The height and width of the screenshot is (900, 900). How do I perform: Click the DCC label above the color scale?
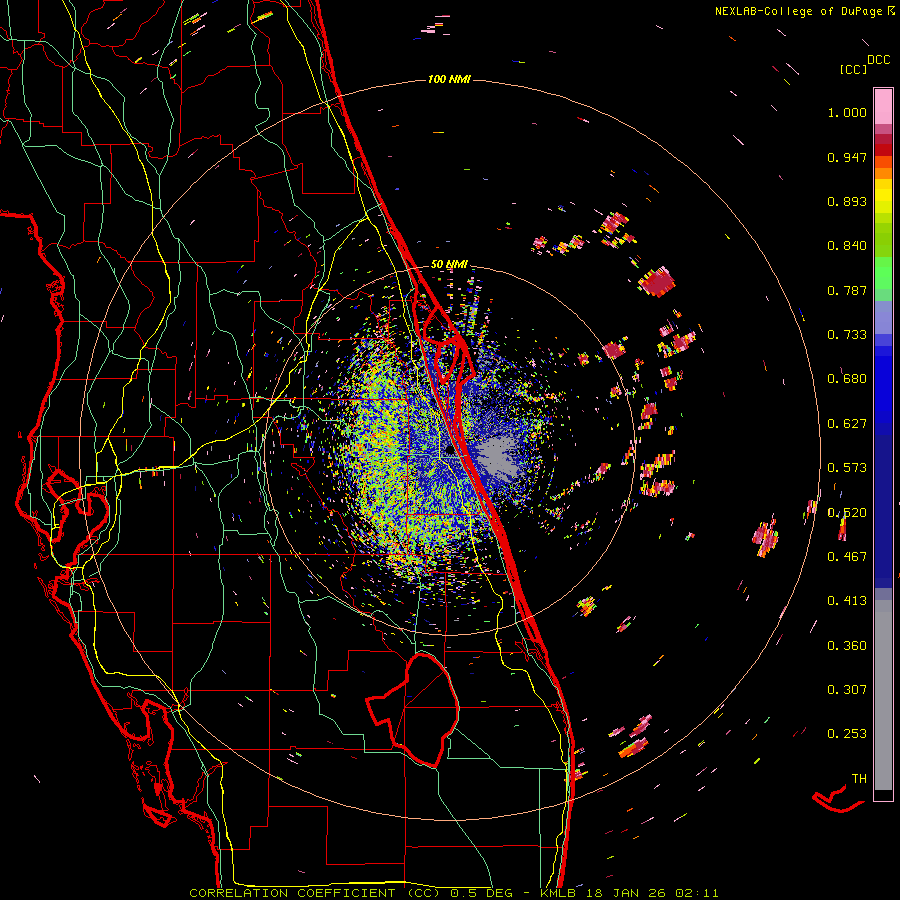point(879,60)
